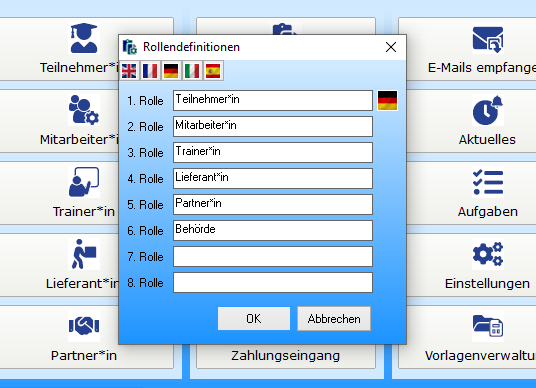Image resolution: width=536 pixels, height=388 pixels.
Task: Open Einstellungen gears icon
Action: click(488, 254)
